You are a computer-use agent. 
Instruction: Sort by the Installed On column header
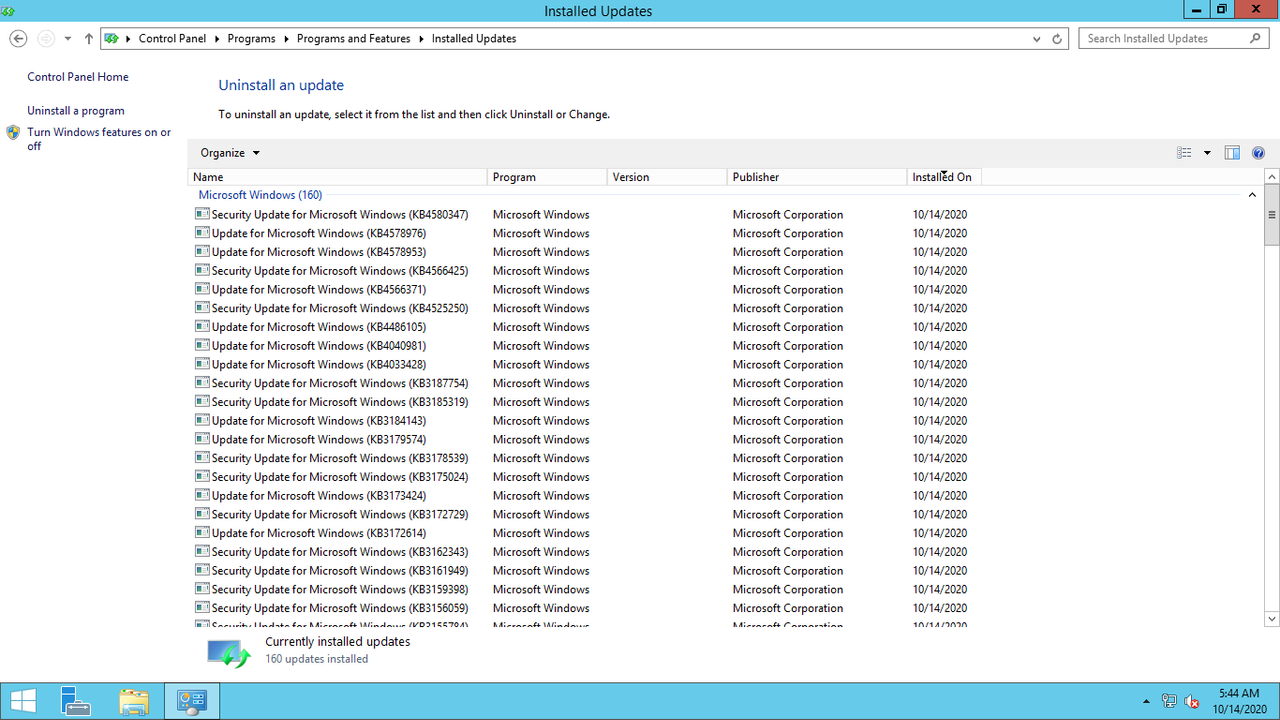(945, 177)
